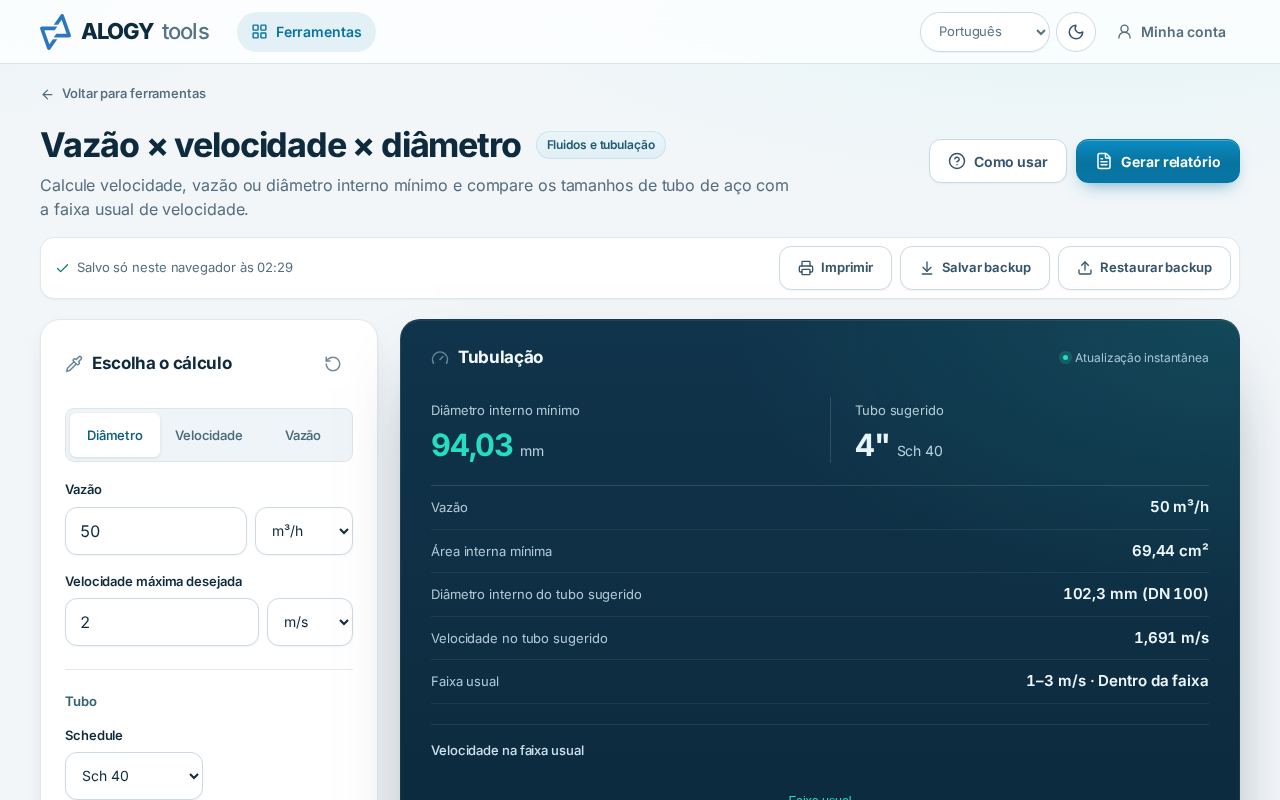
Task: Click the 4" tubo sugerido value
Action: tap(872, 445)
